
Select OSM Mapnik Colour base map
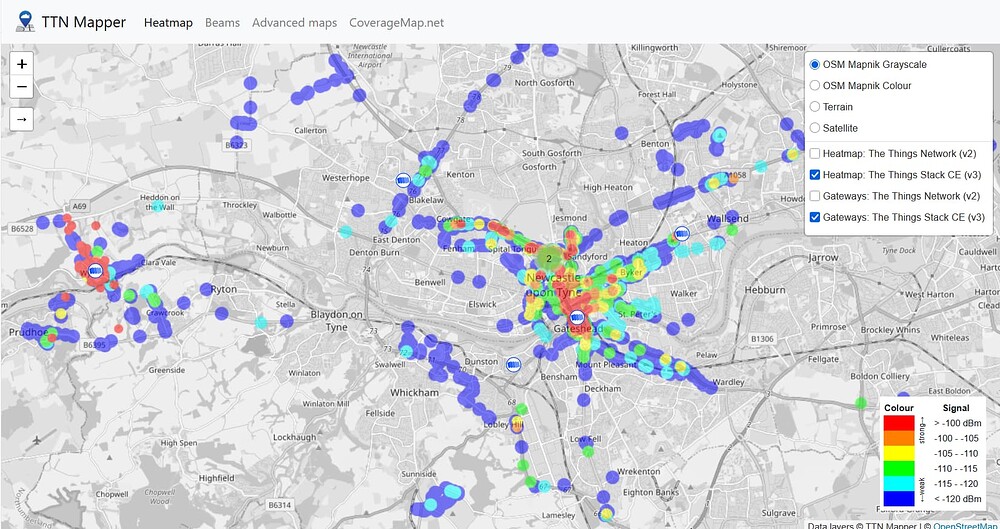(814, 86)
